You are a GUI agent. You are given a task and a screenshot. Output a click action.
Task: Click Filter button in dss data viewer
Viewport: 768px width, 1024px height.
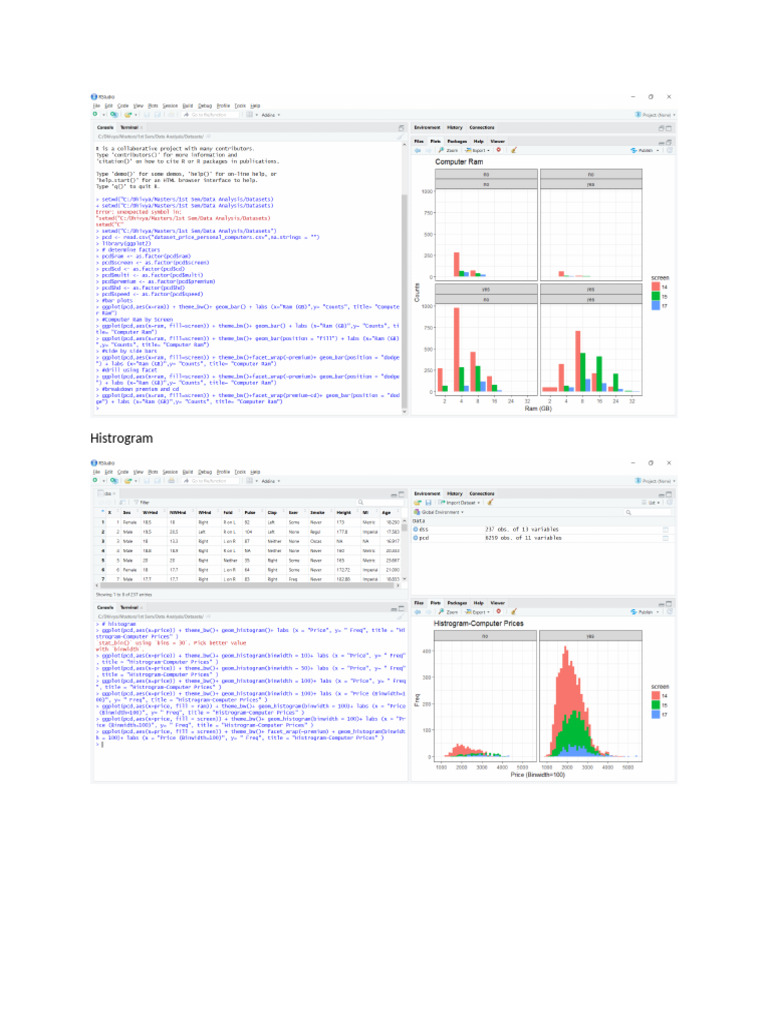tap(142, 503)
